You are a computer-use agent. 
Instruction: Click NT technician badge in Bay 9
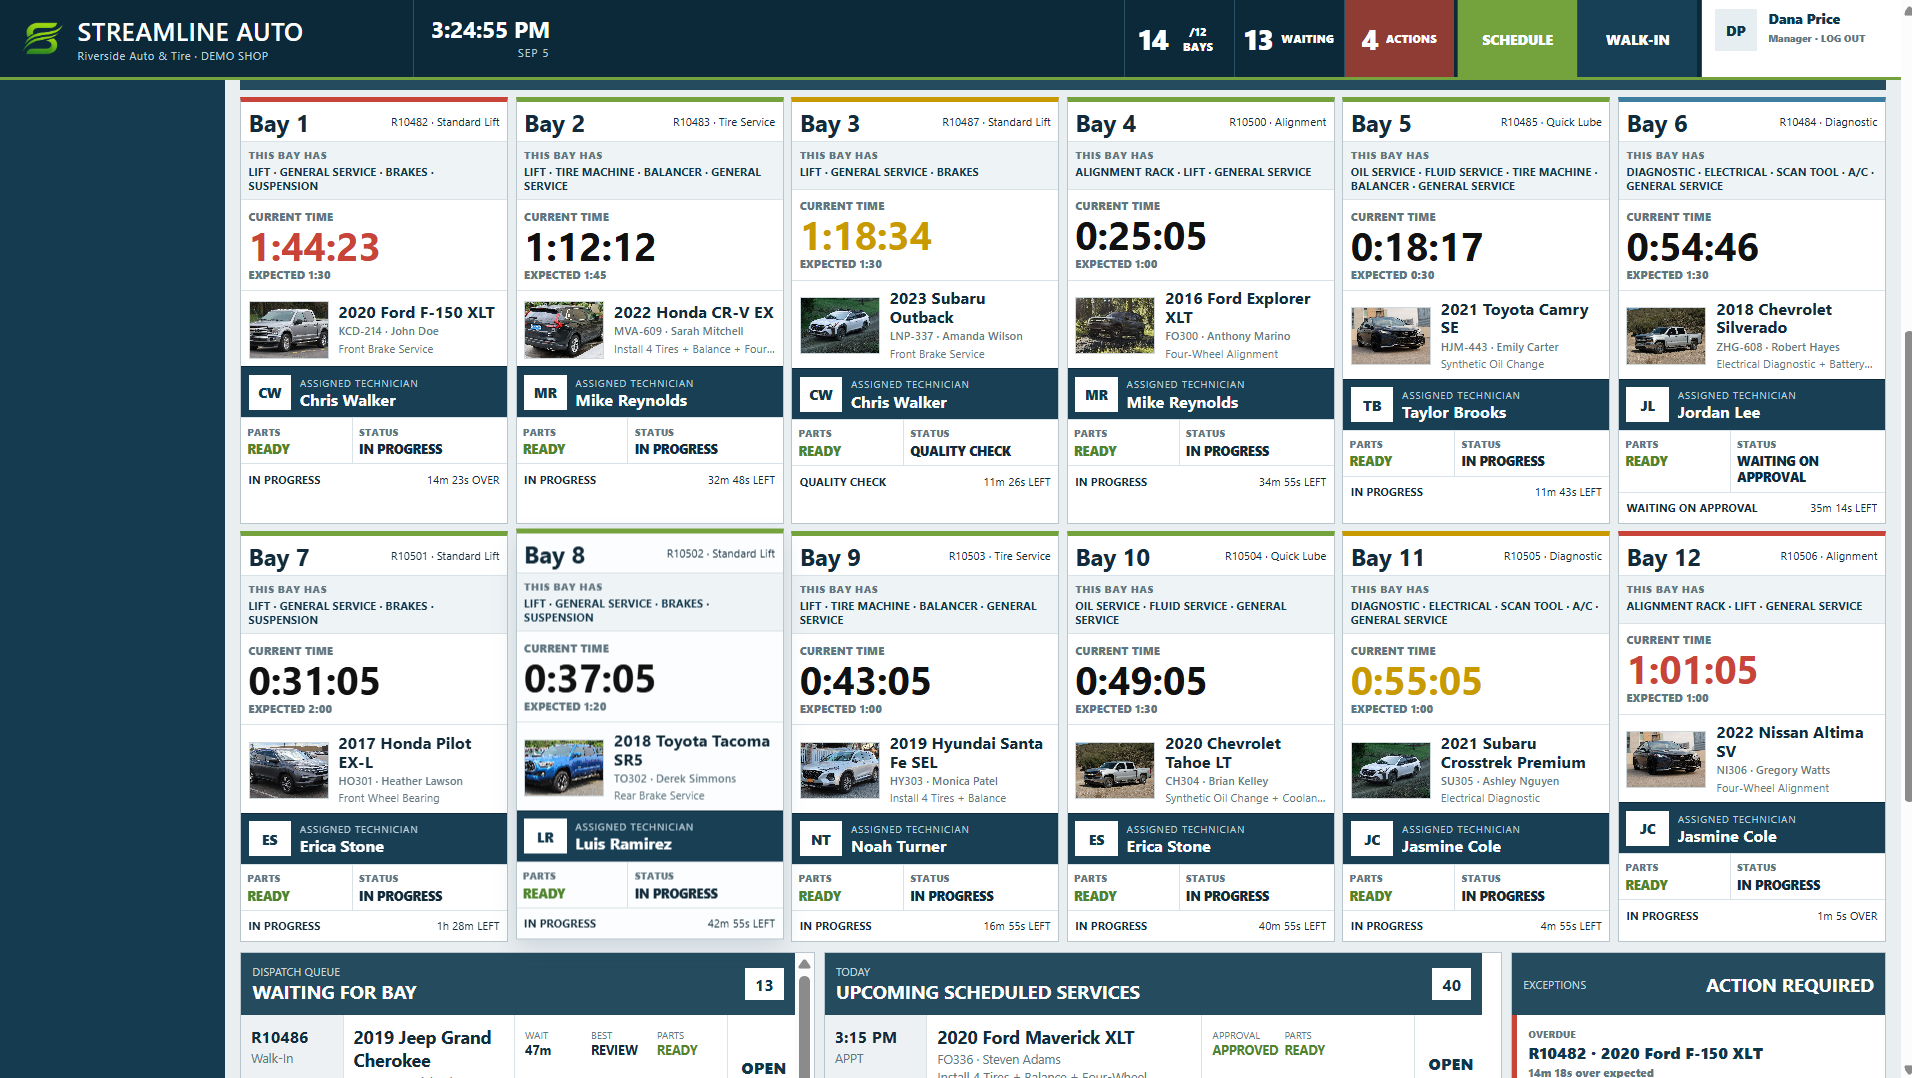tap(821, 839)
